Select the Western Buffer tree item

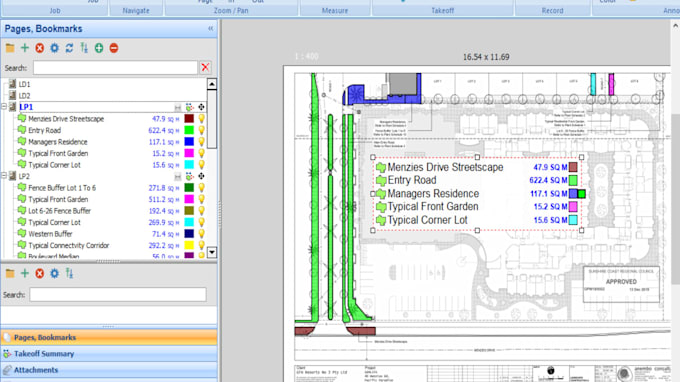coord(50,234)
